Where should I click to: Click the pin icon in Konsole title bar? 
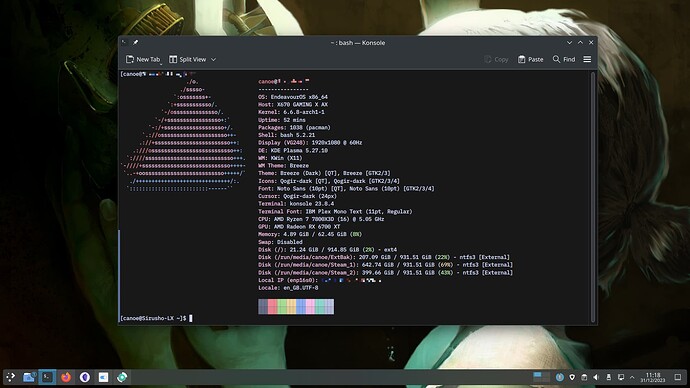pos(136,42)
